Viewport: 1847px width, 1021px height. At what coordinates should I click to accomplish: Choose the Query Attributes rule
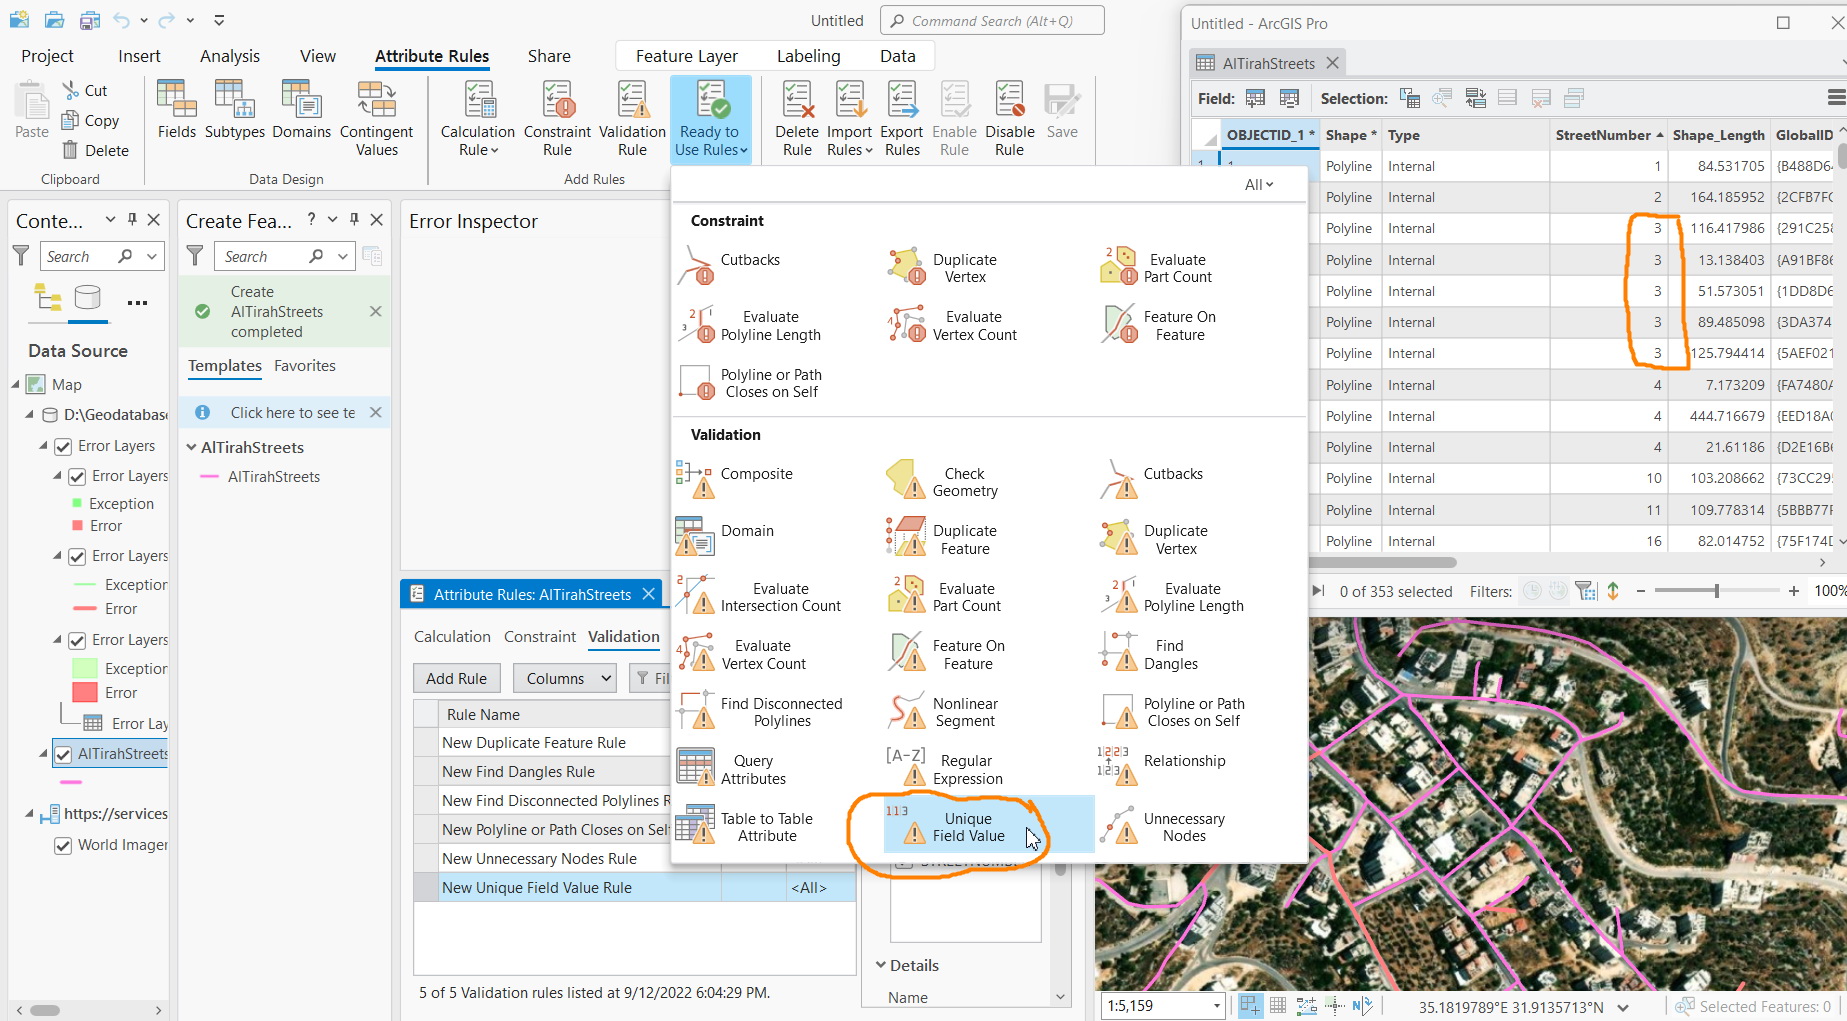732,769
